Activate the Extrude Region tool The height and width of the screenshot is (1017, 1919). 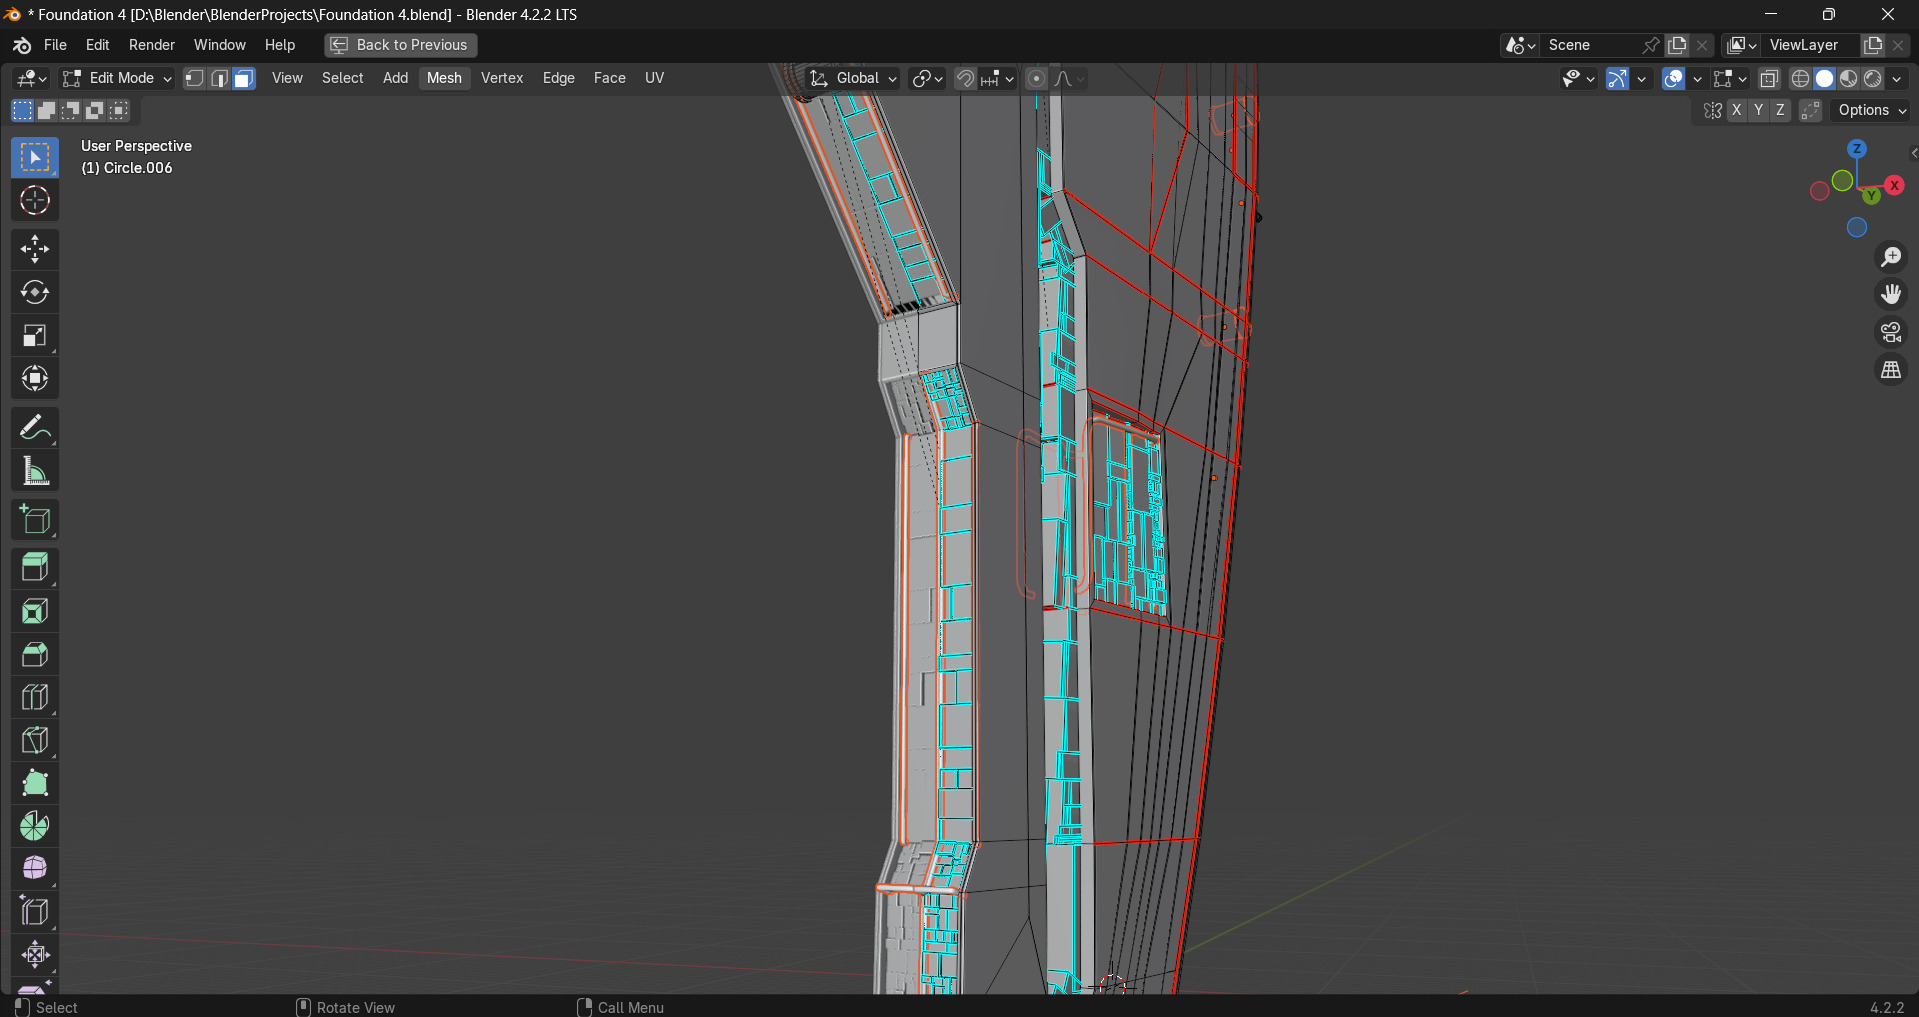[35, 568]
